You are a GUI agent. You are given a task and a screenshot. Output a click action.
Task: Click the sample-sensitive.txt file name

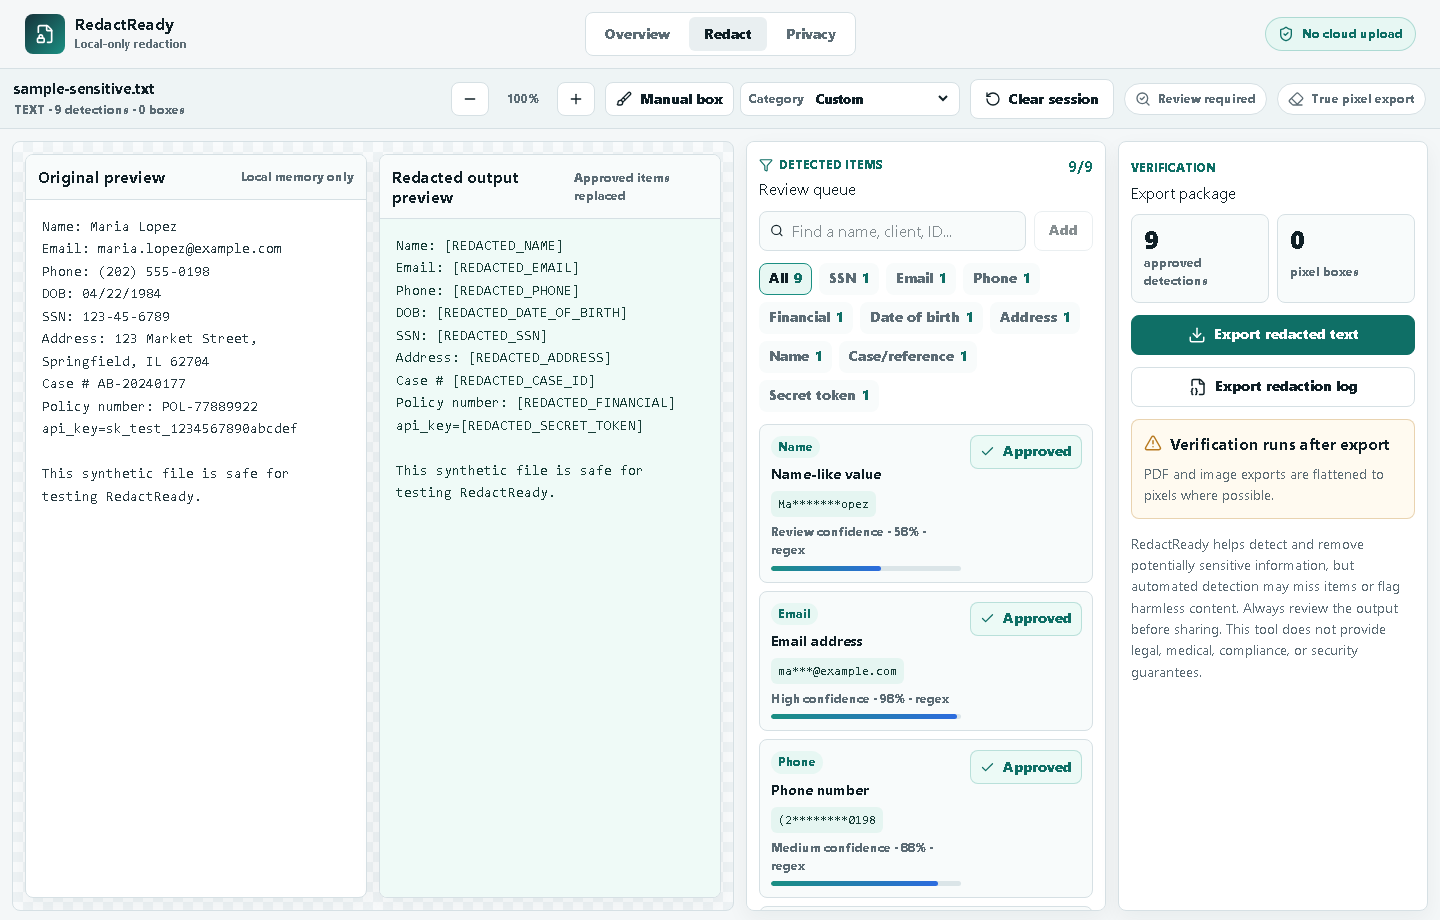(84, 89)
